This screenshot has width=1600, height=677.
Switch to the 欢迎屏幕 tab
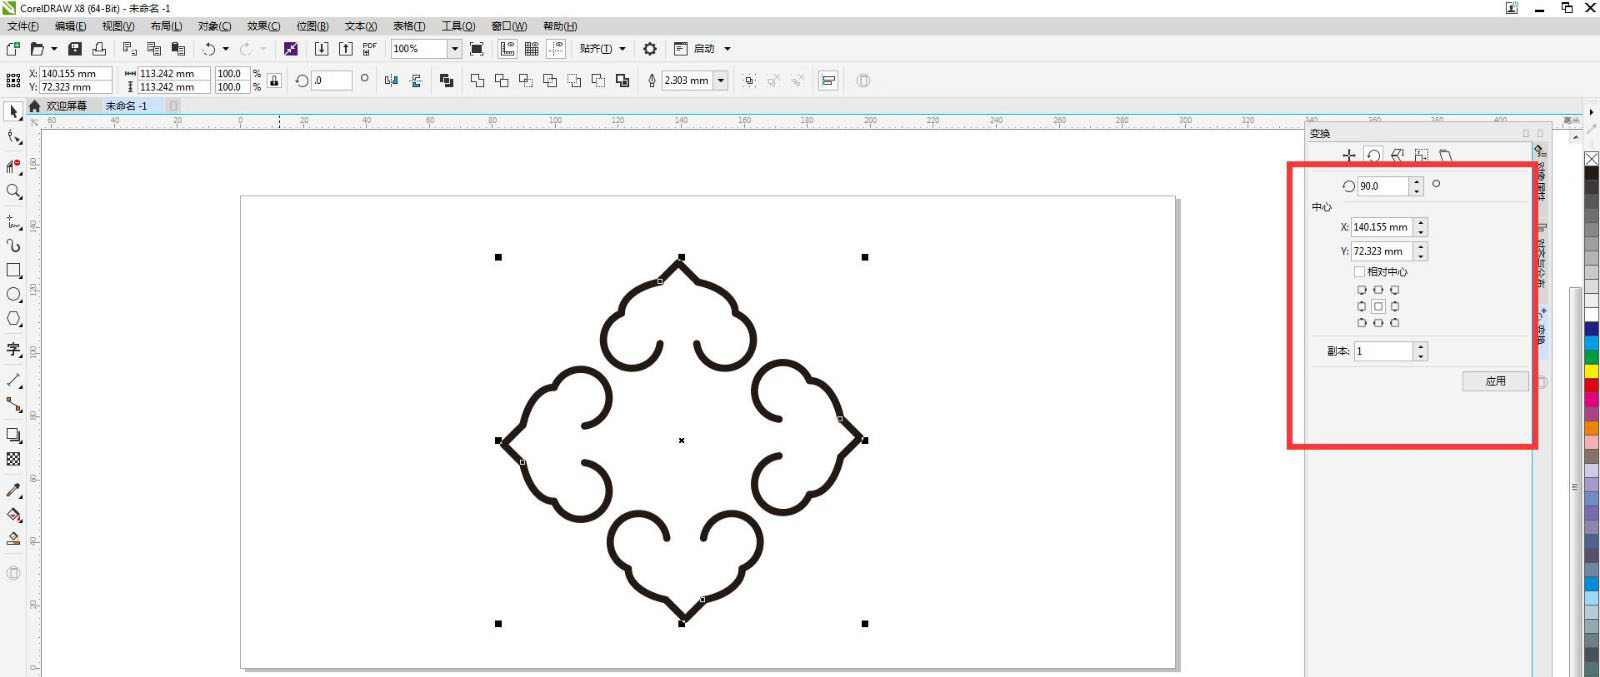pos(66,106)
